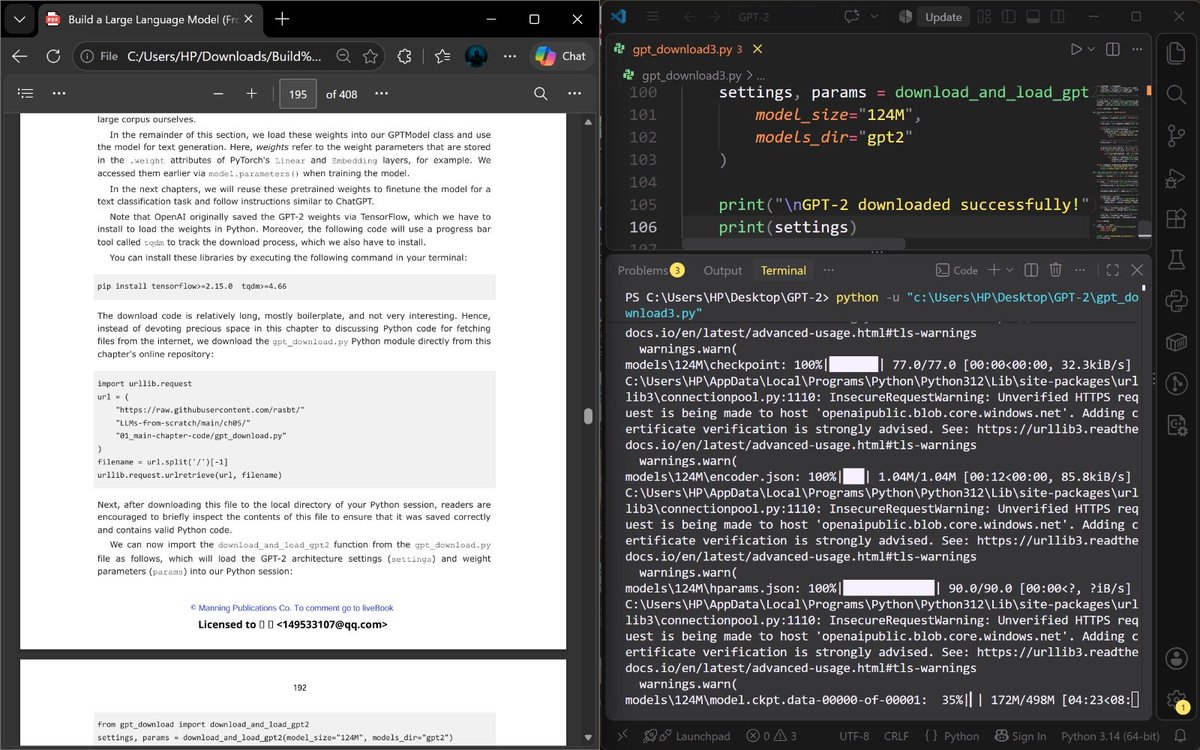1200x750 pixels.
Task: Click the PDF page number field
Action: (x=298, y=94)
